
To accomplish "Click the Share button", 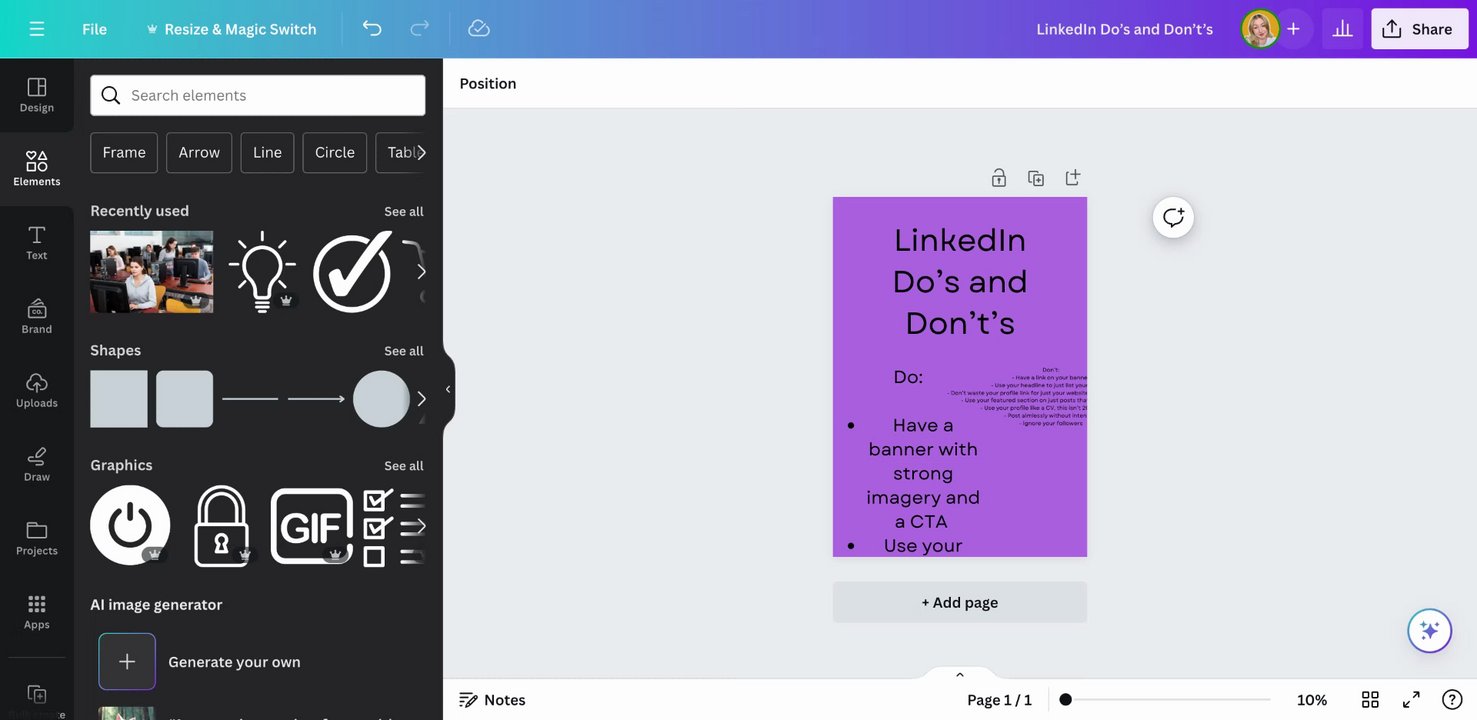I will point(1418,29).
